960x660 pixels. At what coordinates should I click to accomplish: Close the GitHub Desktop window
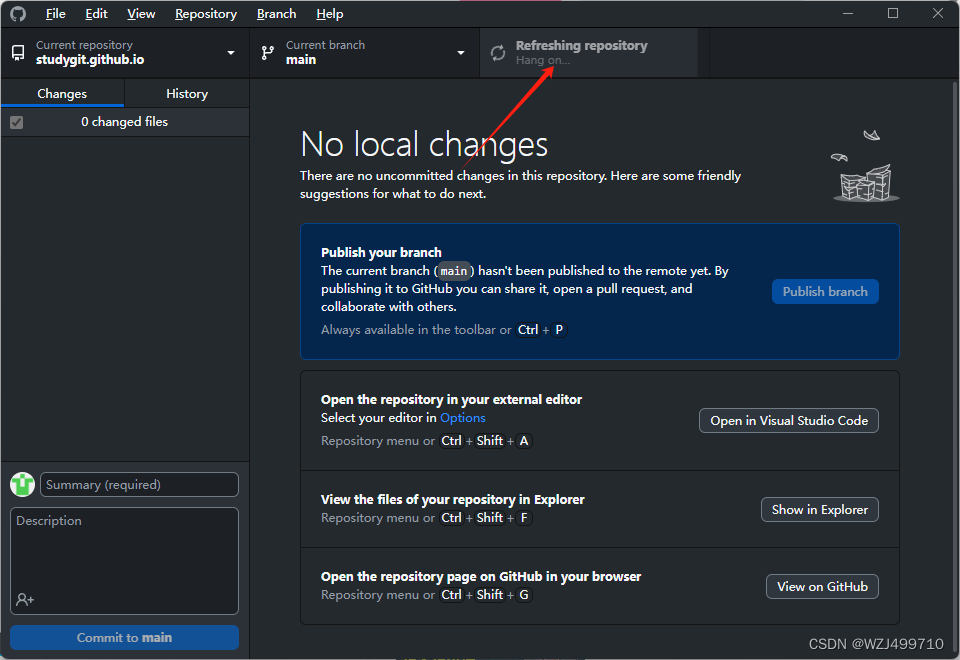tap(937, 13)
